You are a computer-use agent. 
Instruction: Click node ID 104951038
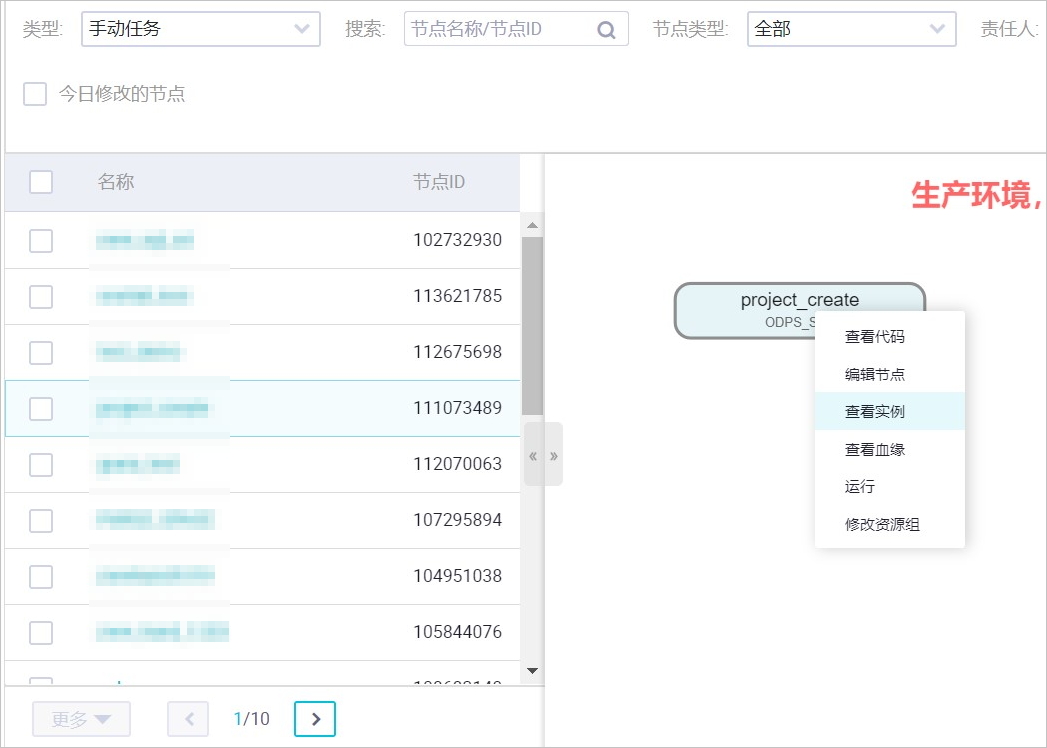tap(457, 576)
